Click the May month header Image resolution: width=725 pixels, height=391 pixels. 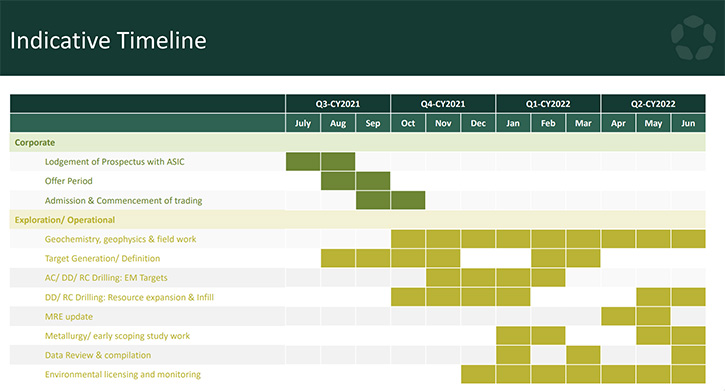pos(653,123)
